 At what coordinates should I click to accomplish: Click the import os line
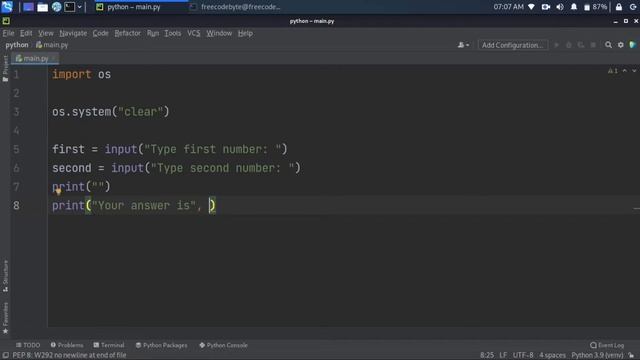81,74
